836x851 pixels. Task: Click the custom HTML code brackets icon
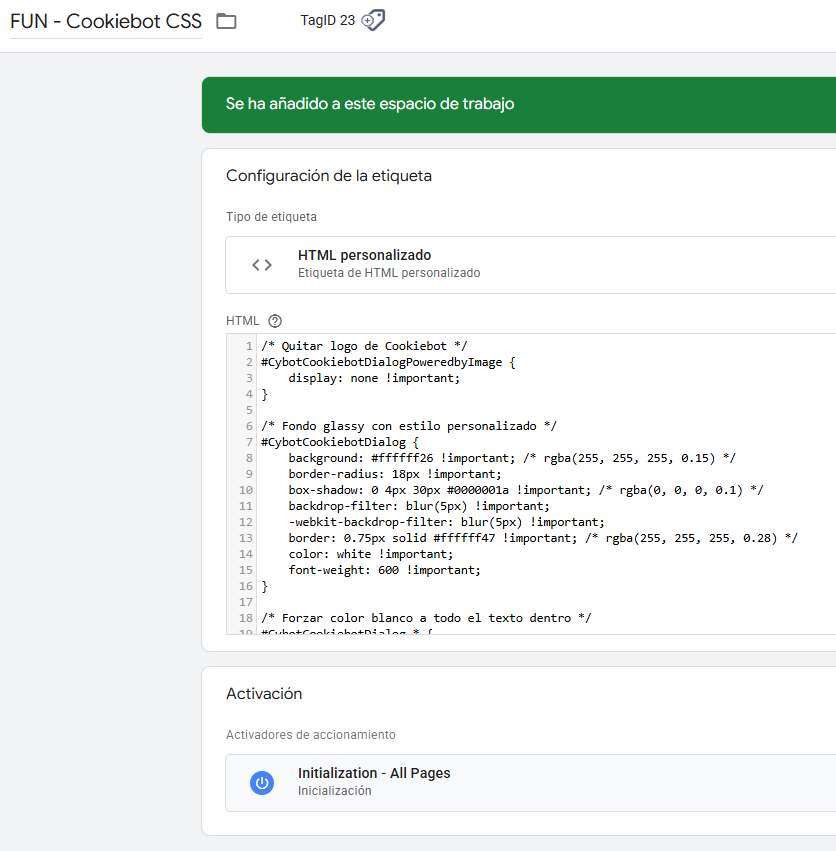(262, 265)
